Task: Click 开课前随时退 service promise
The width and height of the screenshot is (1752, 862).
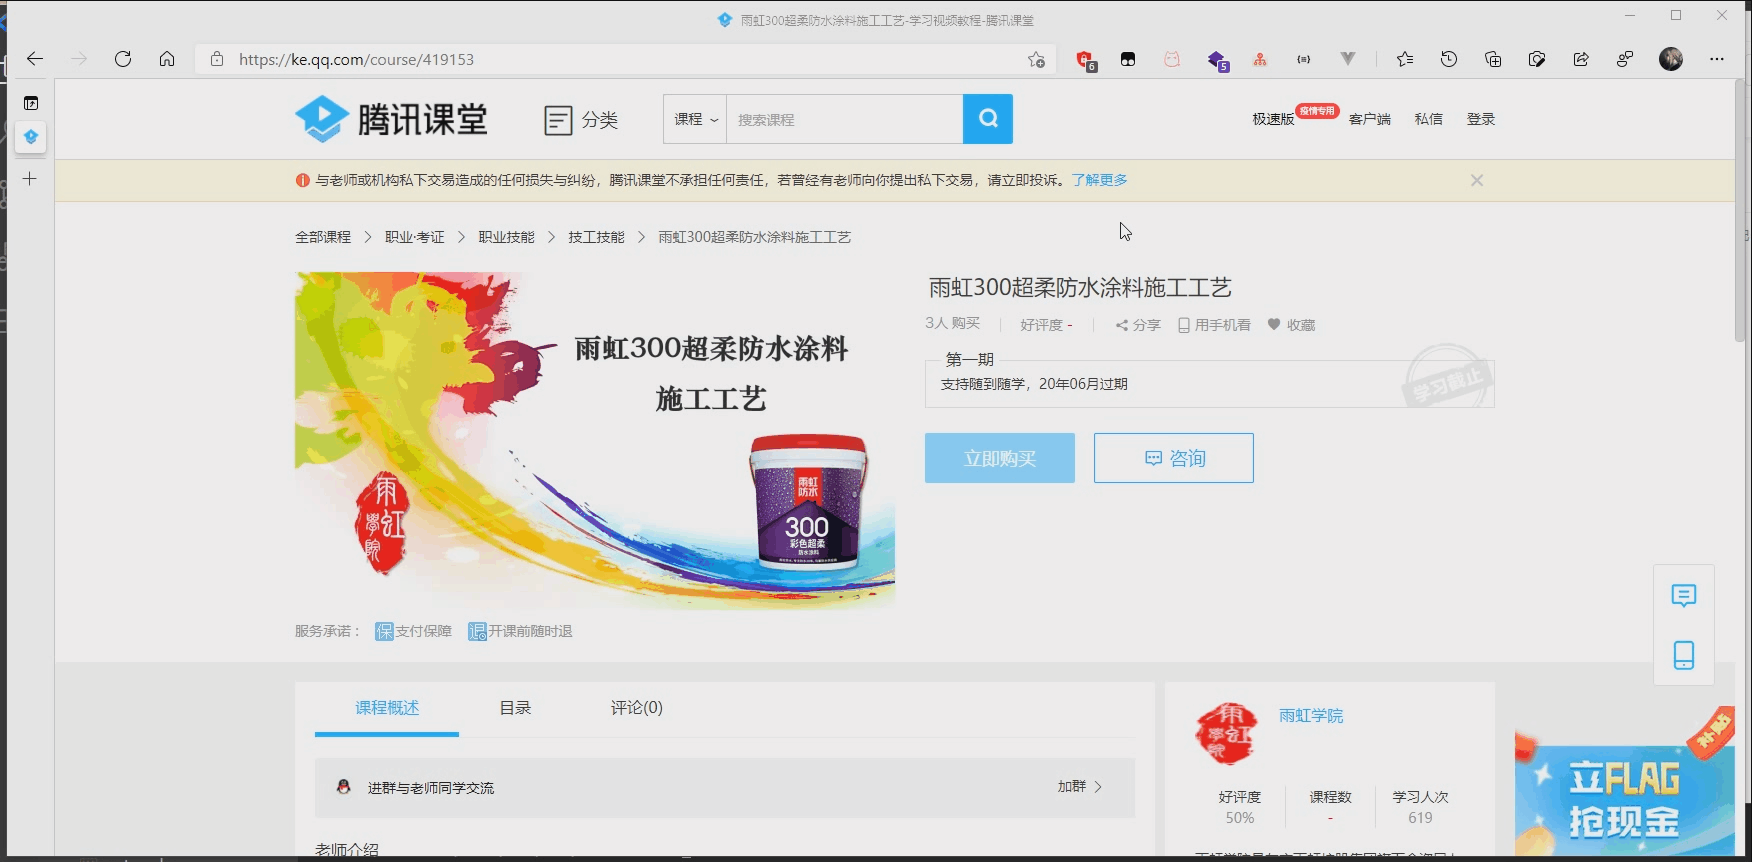Action: [520, 631]
